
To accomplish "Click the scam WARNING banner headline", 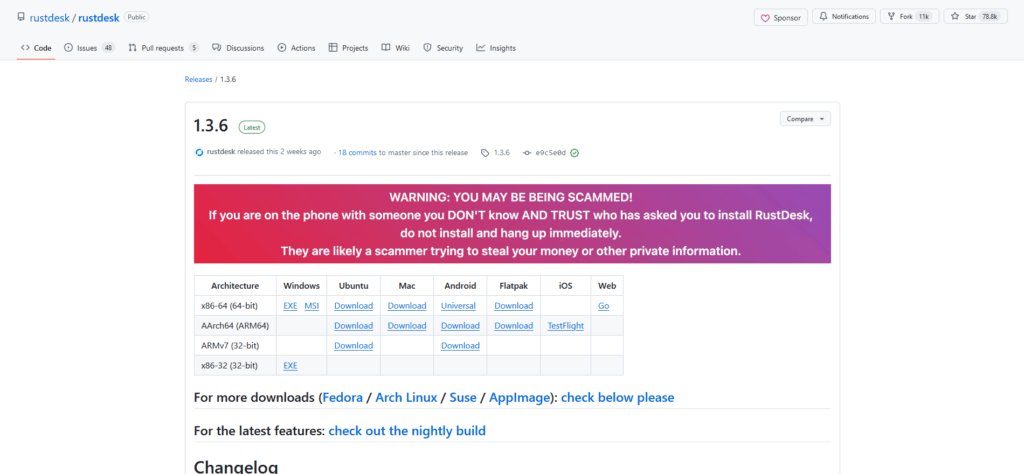I will (x=511, y=197).
